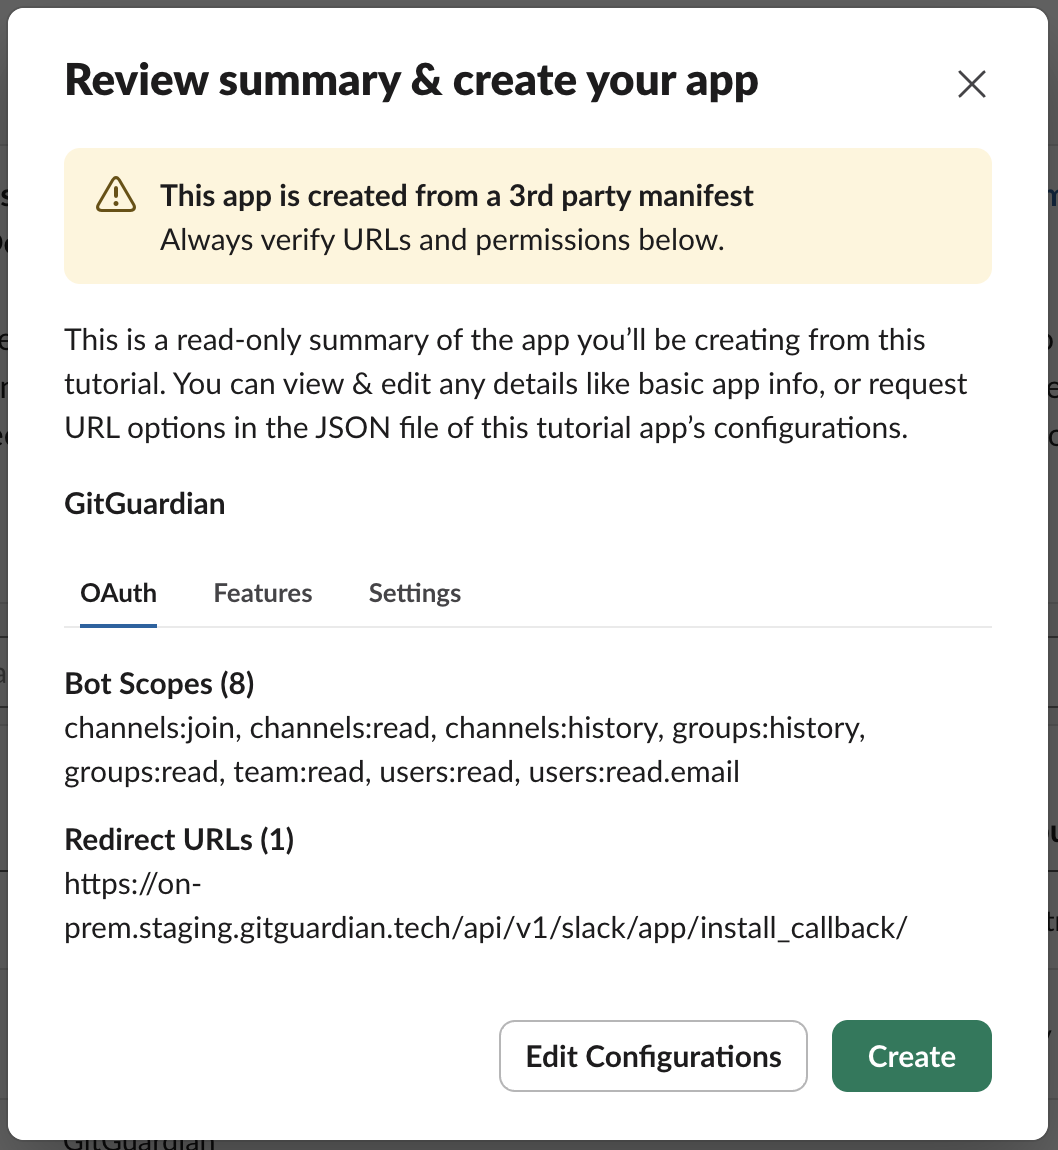Click the users:read.email scopes line
Viewport: 1058px width, 1150px height.
[402, 772]
